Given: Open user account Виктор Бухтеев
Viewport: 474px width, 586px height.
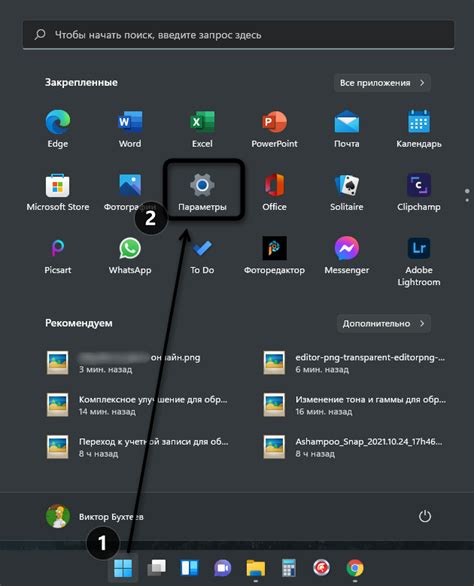Looking at the screenshot, I should coord(95,516).
